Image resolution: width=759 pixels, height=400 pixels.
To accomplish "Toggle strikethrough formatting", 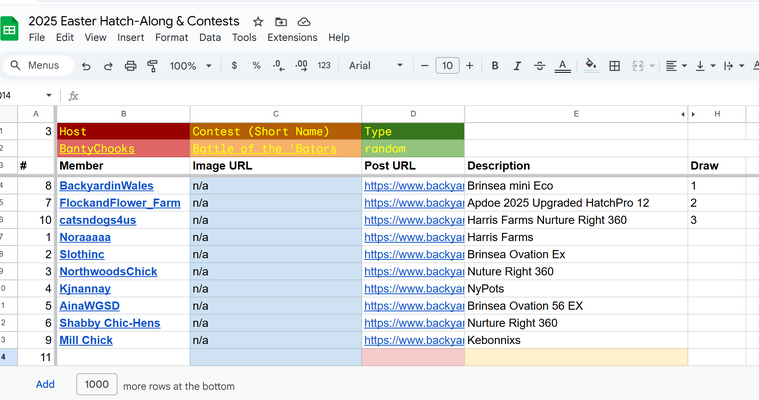I will 540,65.
